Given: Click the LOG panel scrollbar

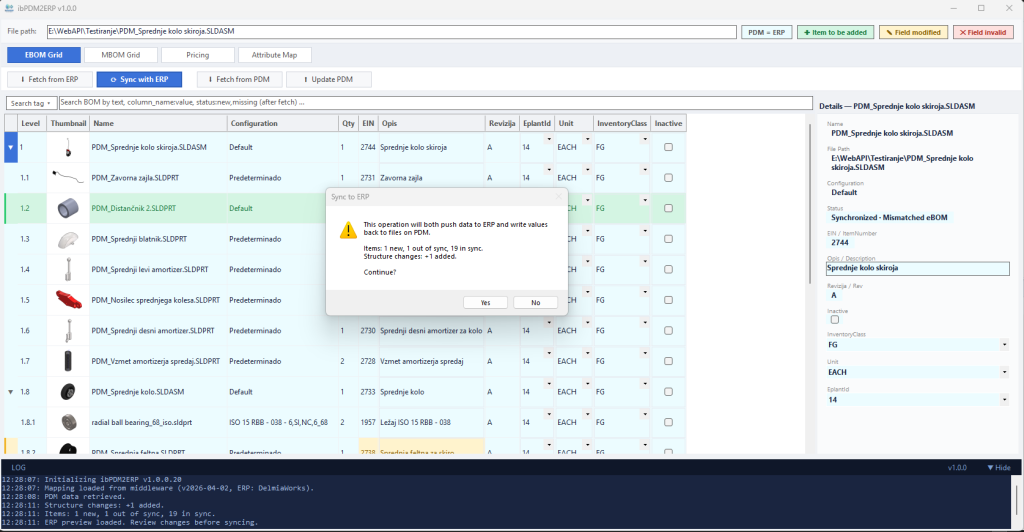Looking at the screenshot, I should pos(1016,501).
